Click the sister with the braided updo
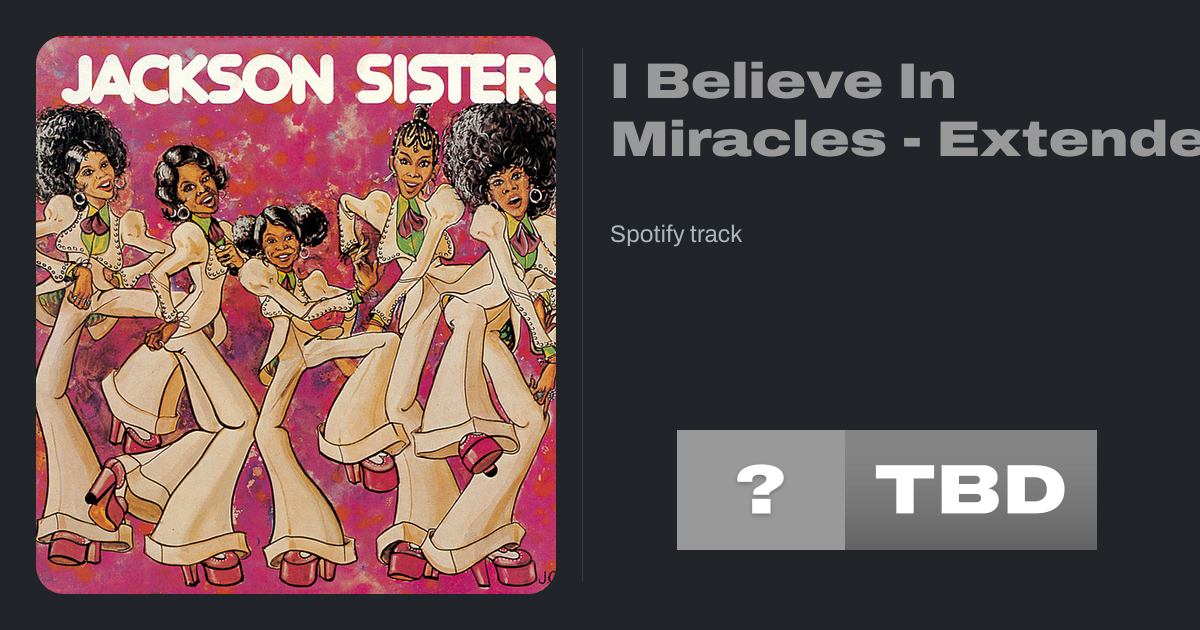This screenshot has width=1200, height=630. coord(416,160)
